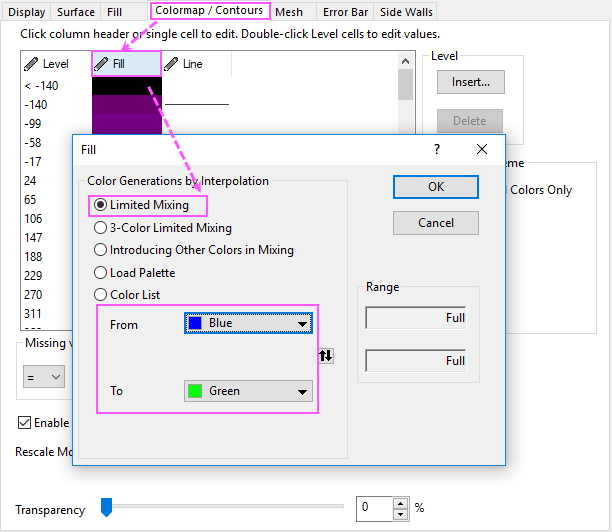Viewport: 612px width, 532px height.
Task: Open the Side Walls tab
Action: pyautogui.click(x=406, y=12)
